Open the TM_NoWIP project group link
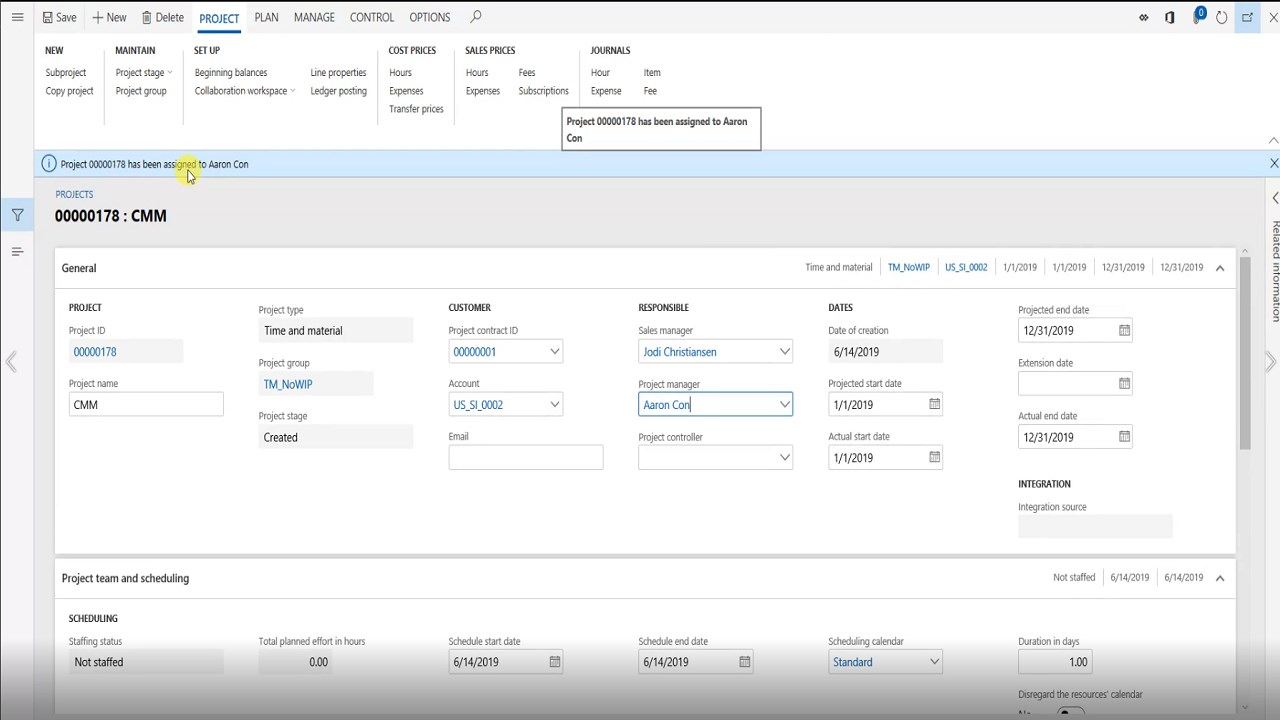This screenshot has height=720, width=1280. coord(287,384)
